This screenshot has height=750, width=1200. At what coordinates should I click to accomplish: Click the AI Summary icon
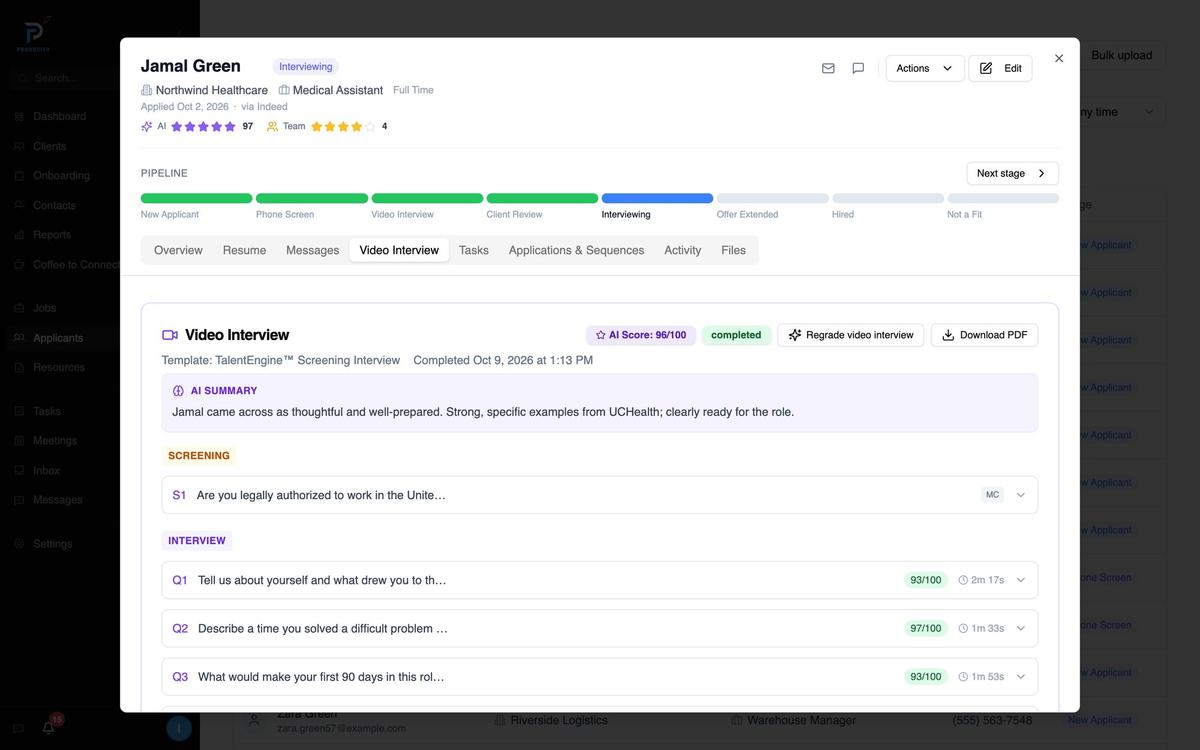coord(178,391)
